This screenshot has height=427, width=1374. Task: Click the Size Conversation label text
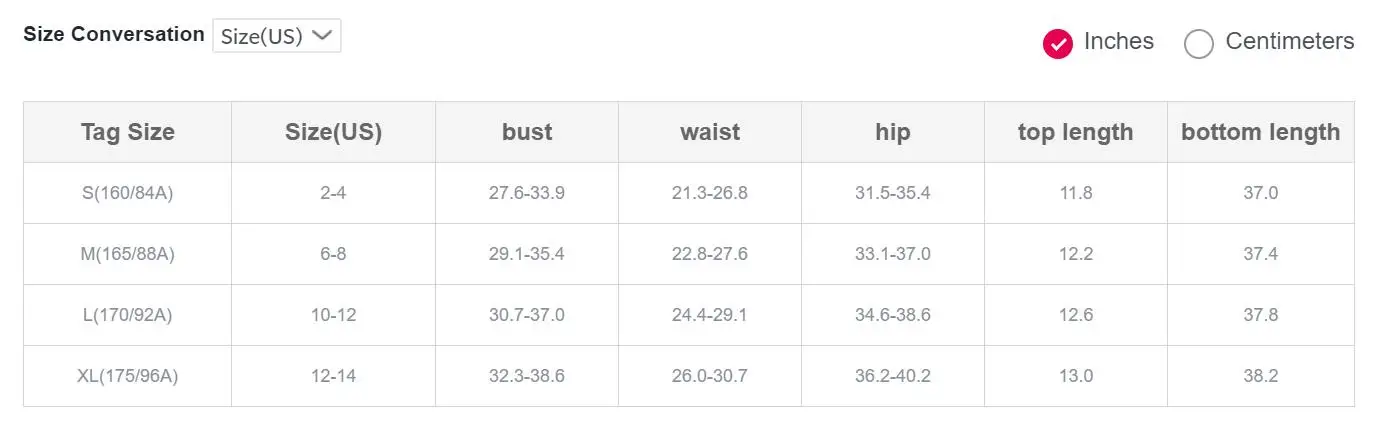point(114,34)
